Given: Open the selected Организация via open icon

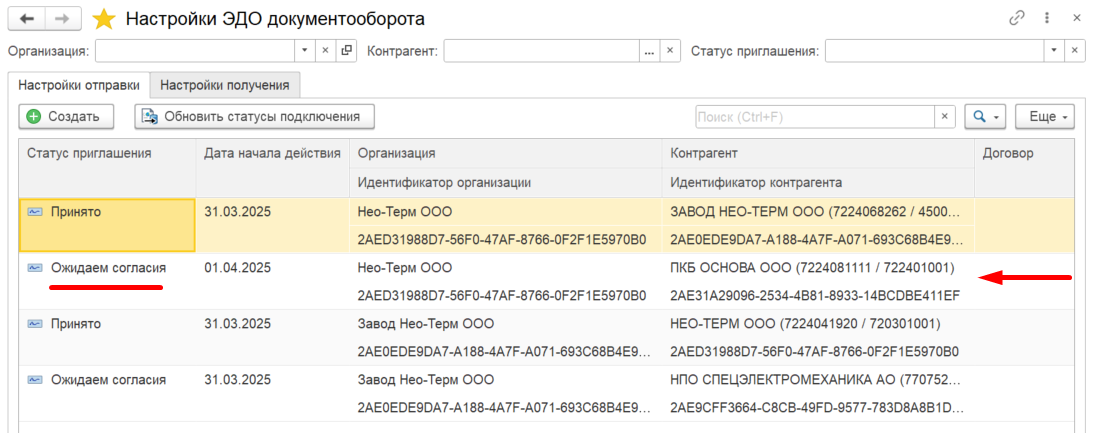Looking at the screenshot, I should click(x=346, y=51).
